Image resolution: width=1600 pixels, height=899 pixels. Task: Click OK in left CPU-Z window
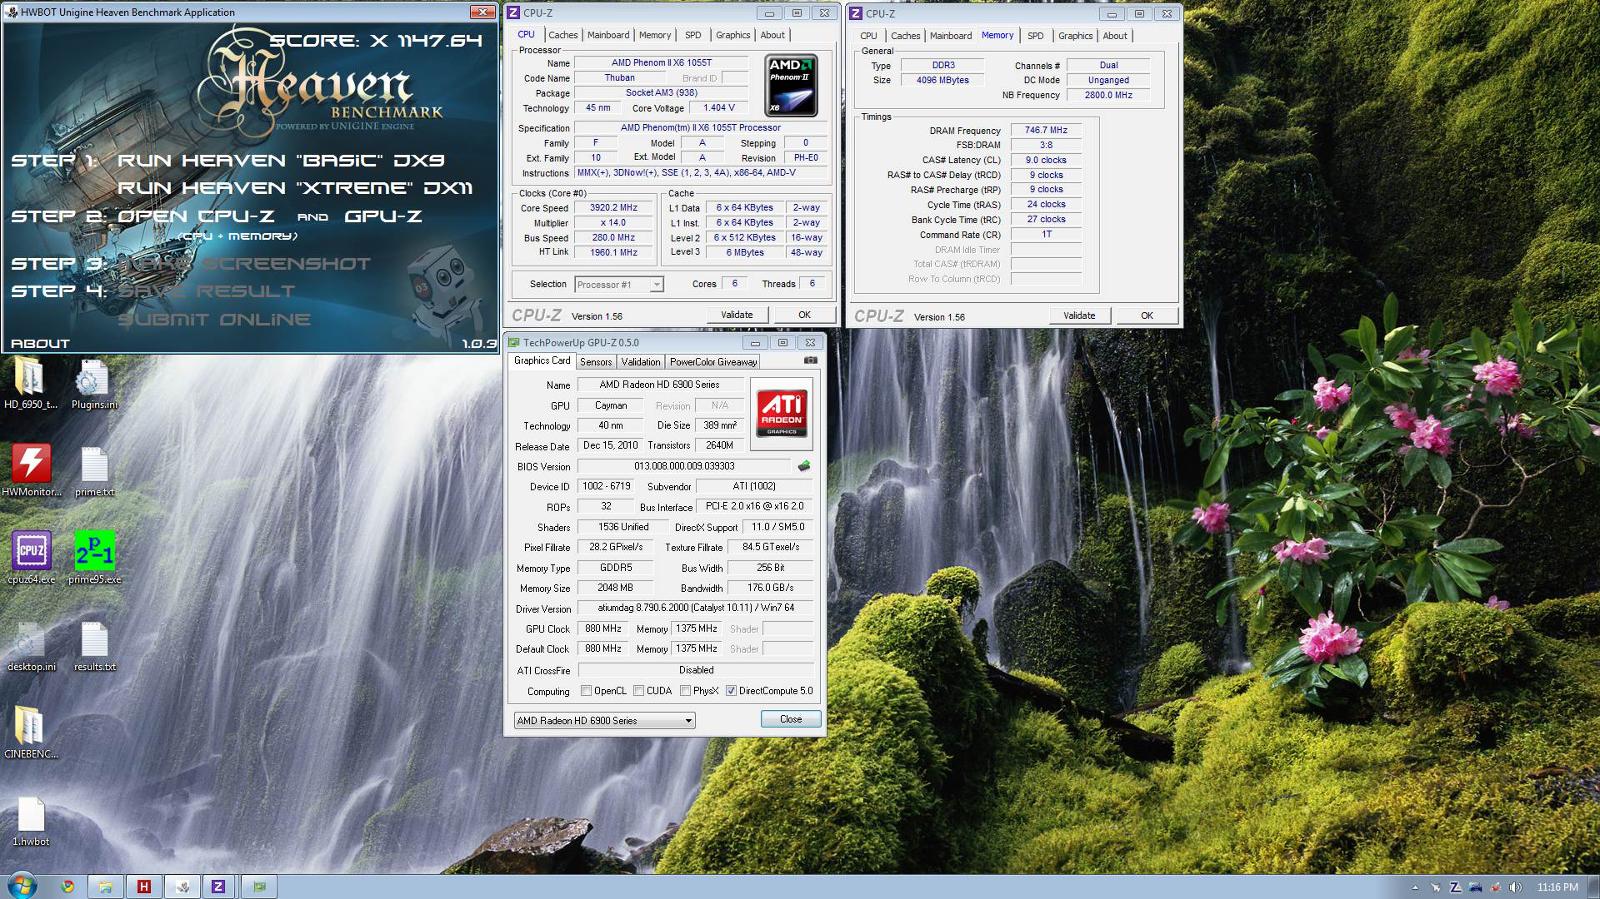coord(804,315)
